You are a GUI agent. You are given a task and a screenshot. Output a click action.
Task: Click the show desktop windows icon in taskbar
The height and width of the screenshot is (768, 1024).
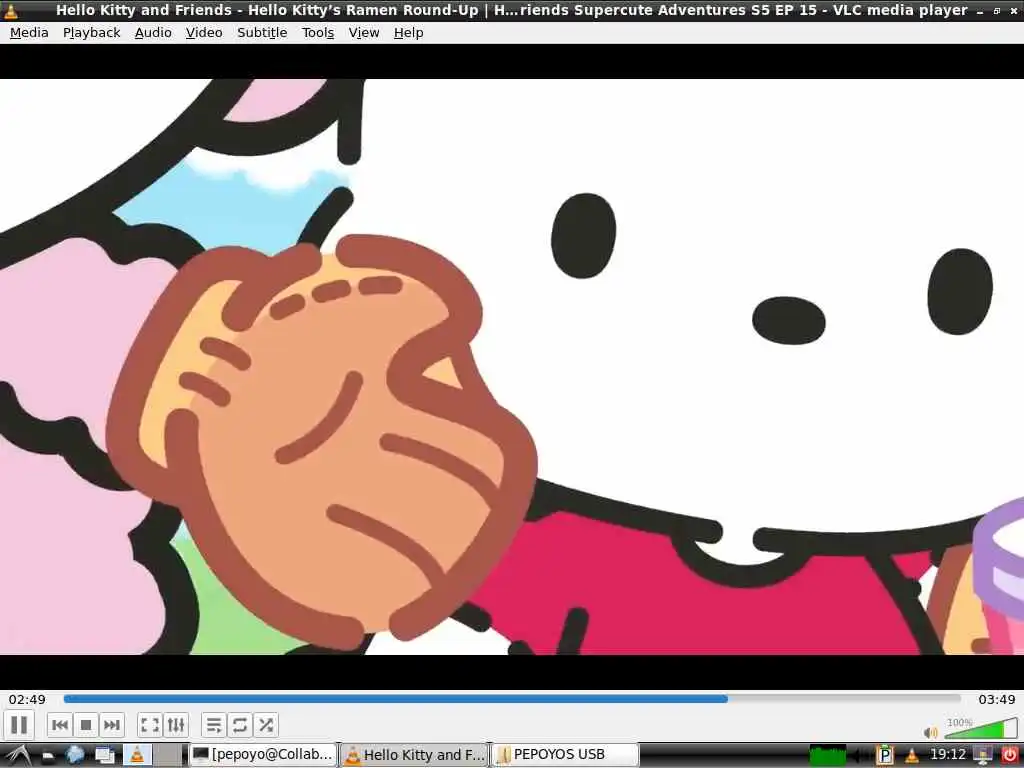pos(104,755)
